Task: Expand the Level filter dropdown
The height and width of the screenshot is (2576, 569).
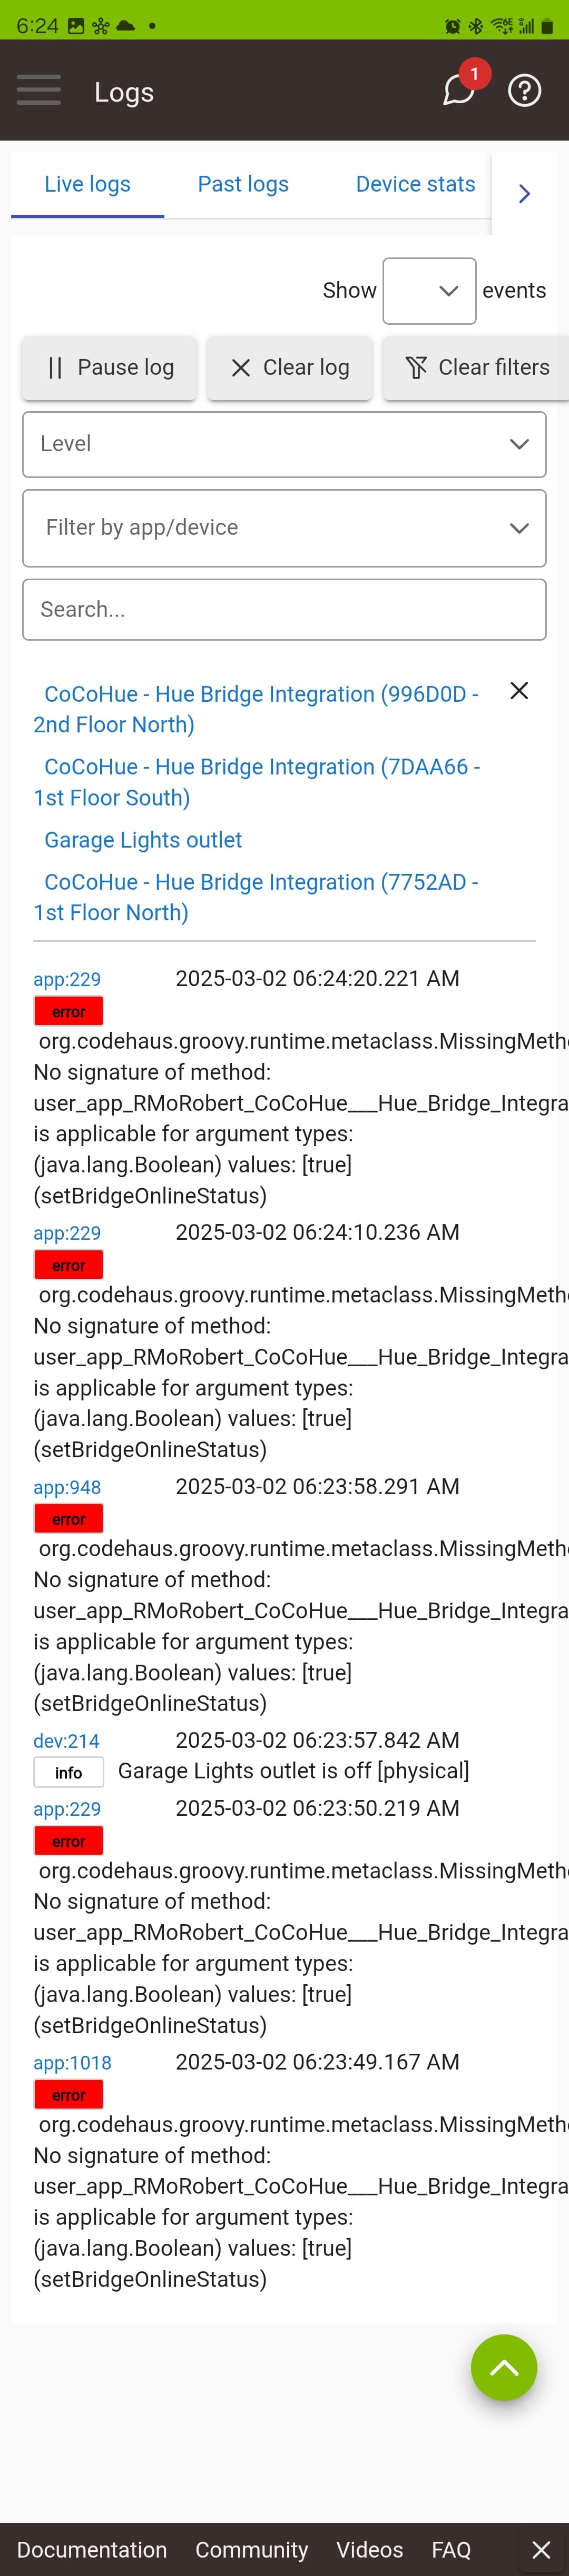Action: 284,444
